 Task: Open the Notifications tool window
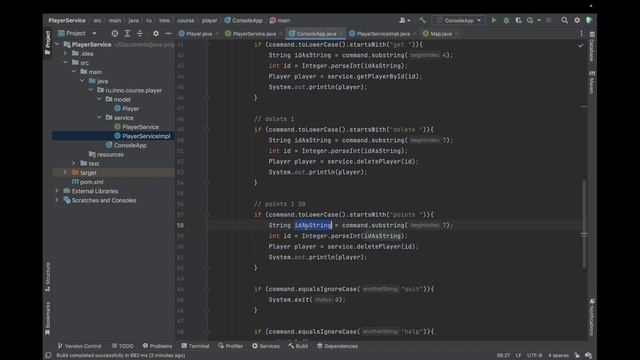click(x=592, y=317)
